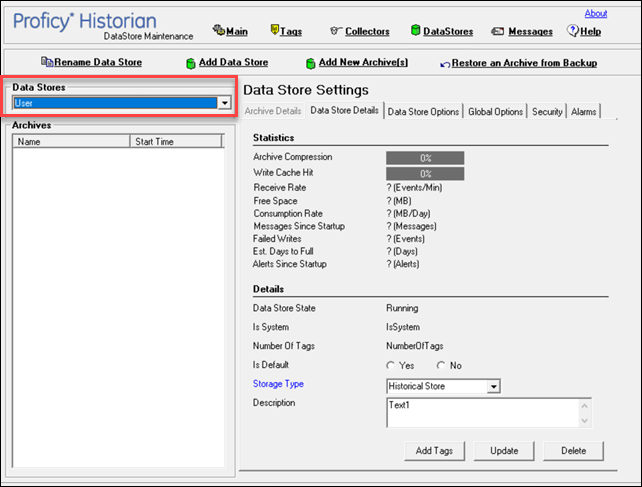This screenshot has width=642, height=487.
Task: Click the Est. Days to Full label
Action: [x=283, y=251]
